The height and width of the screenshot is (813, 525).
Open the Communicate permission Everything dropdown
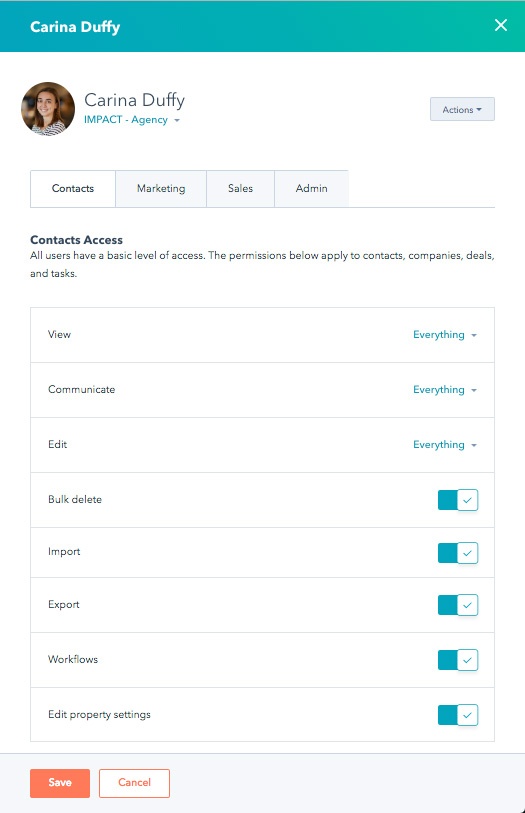point(445,390)
